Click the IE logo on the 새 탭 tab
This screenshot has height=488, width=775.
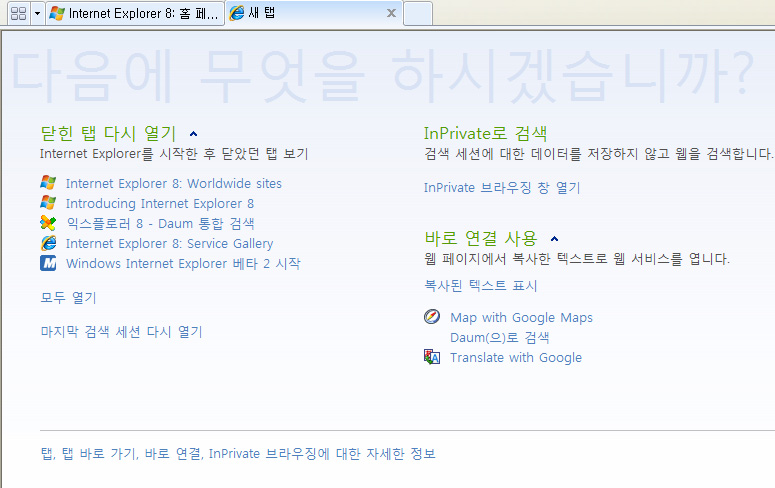point(237,13)
